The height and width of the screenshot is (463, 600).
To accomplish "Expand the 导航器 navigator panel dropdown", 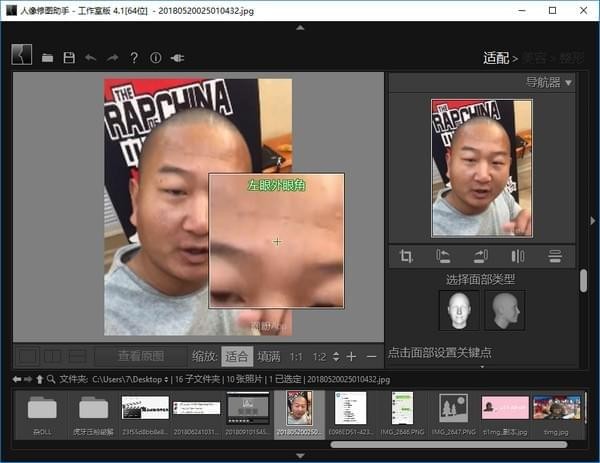I will (568, 82).
